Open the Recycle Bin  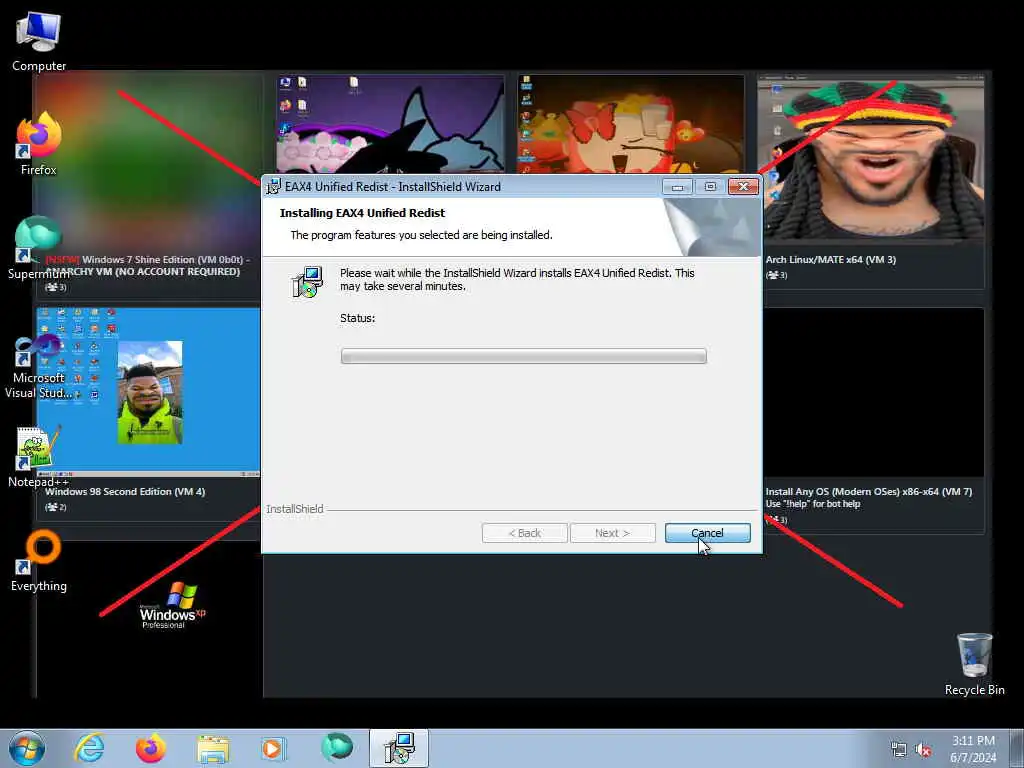point(974,664)
